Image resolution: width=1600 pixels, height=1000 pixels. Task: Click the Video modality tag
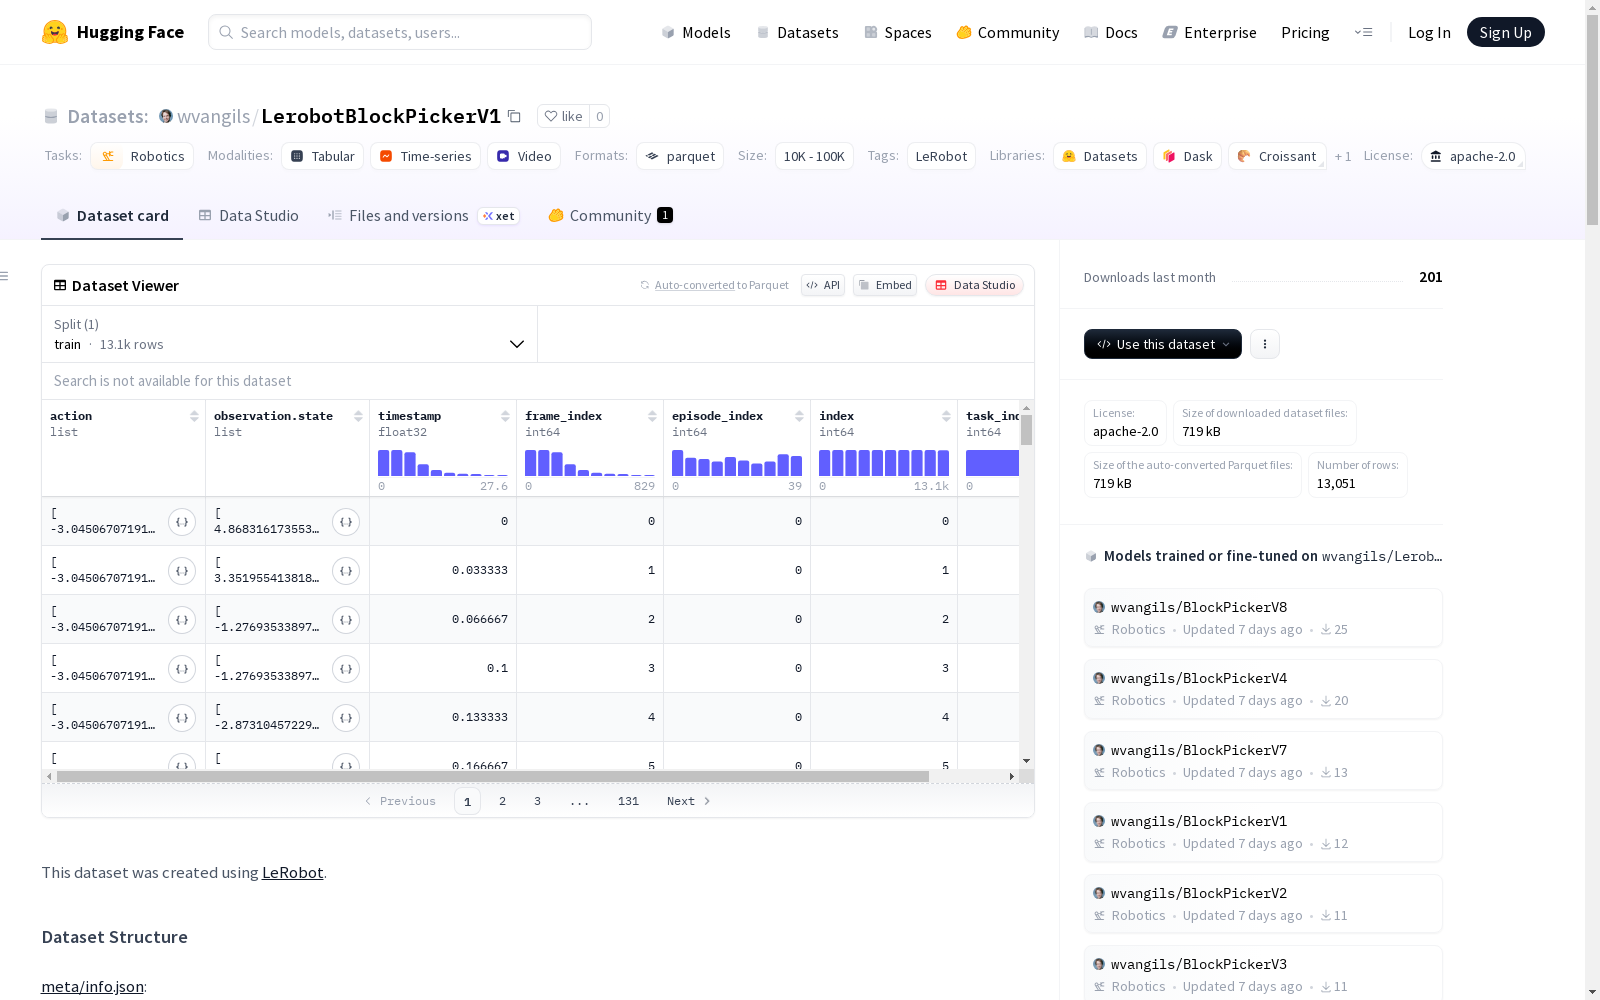coord(524,156)
